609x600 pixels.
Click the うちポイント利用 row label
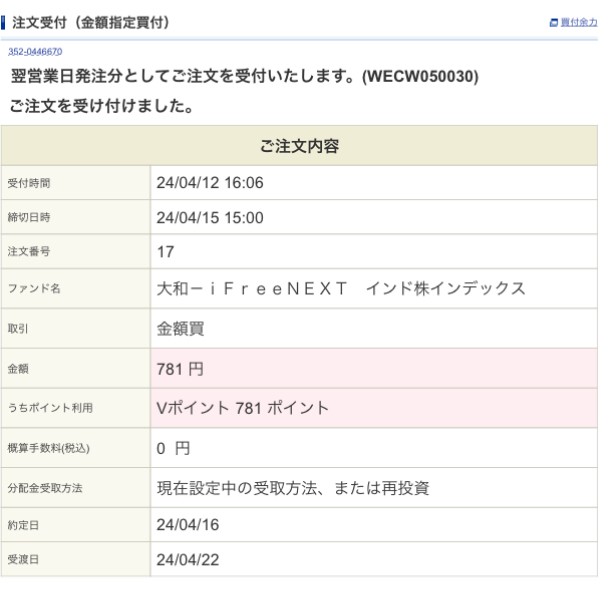click(50, 408)
